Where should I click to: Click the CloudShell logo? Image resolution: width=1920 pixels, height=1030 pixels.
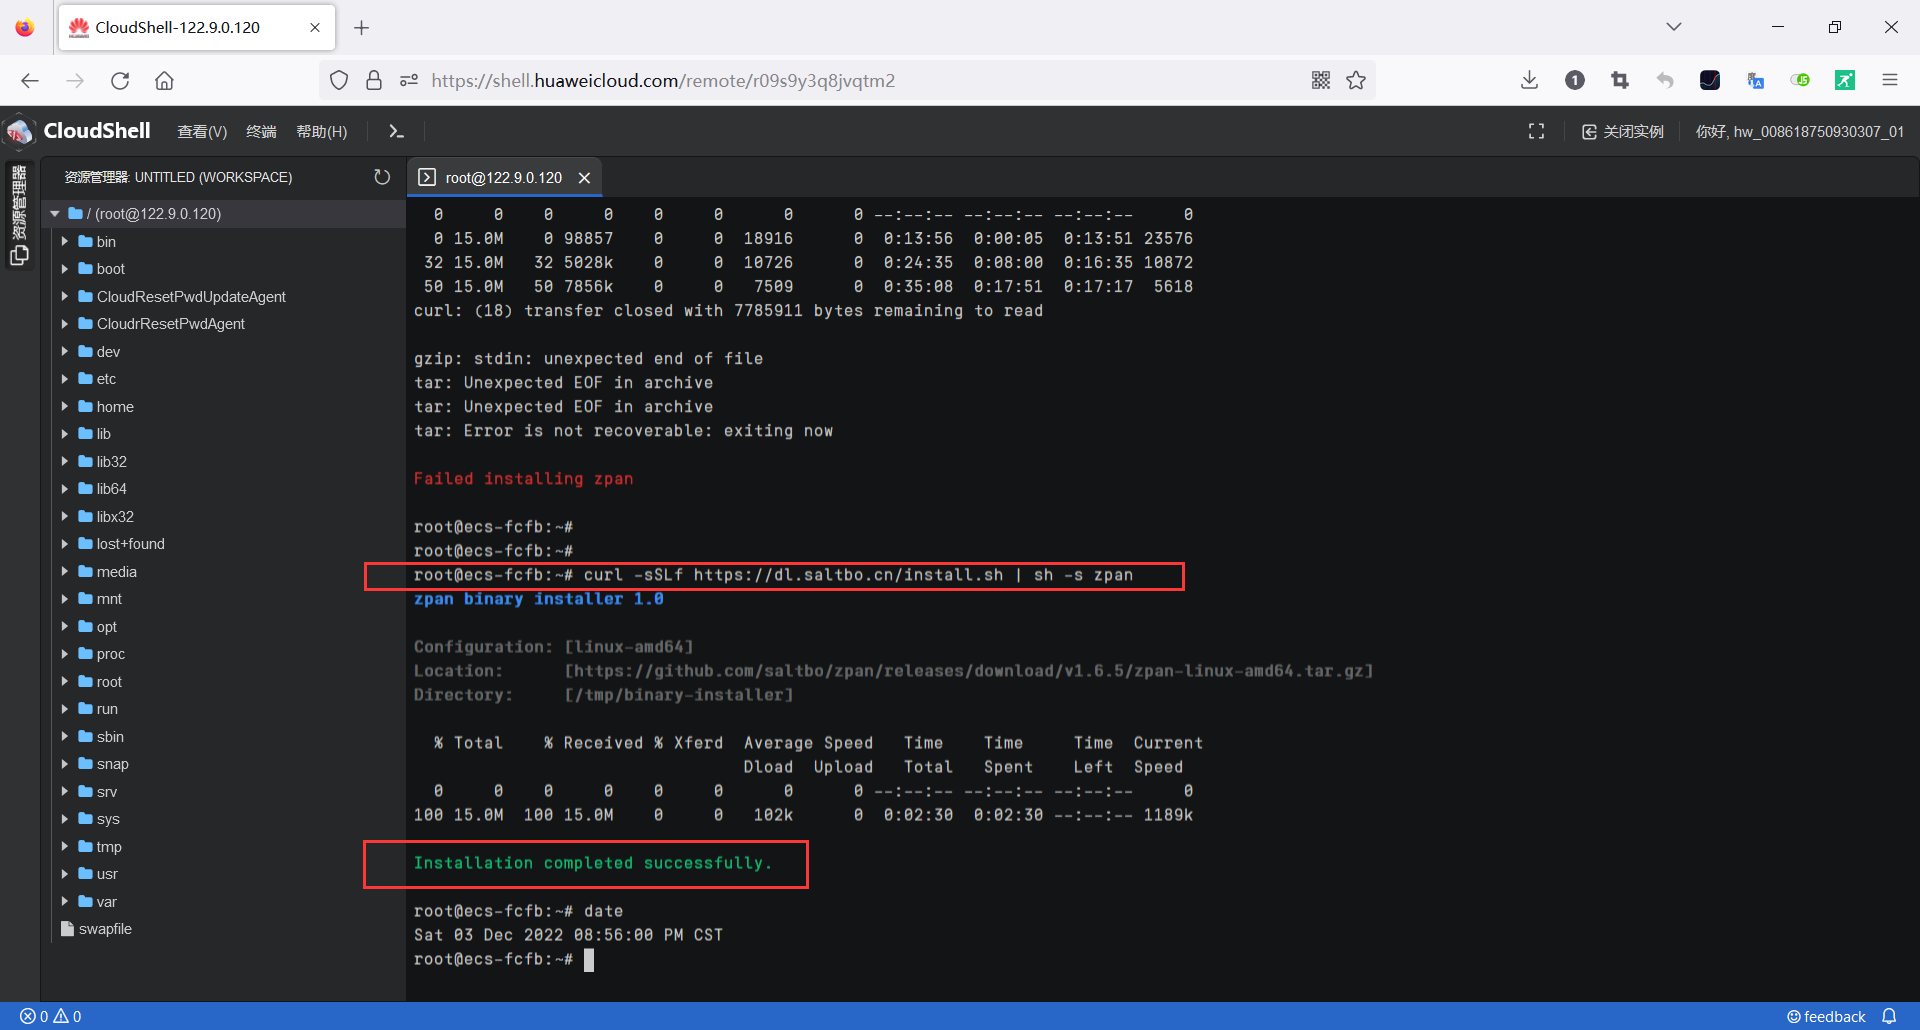[x=78, y=131]
